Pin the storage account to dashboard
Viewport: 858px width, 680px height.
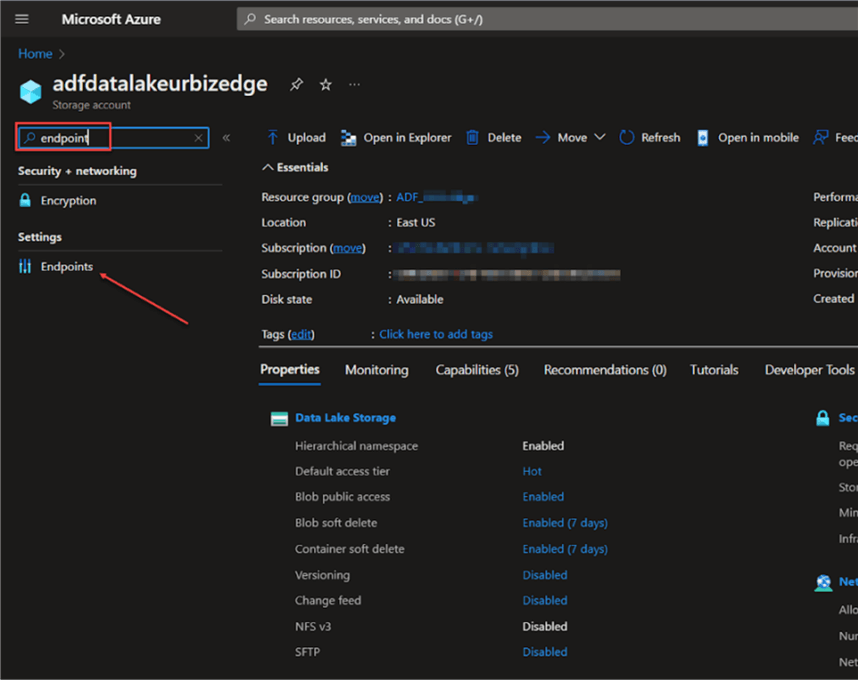296,84
